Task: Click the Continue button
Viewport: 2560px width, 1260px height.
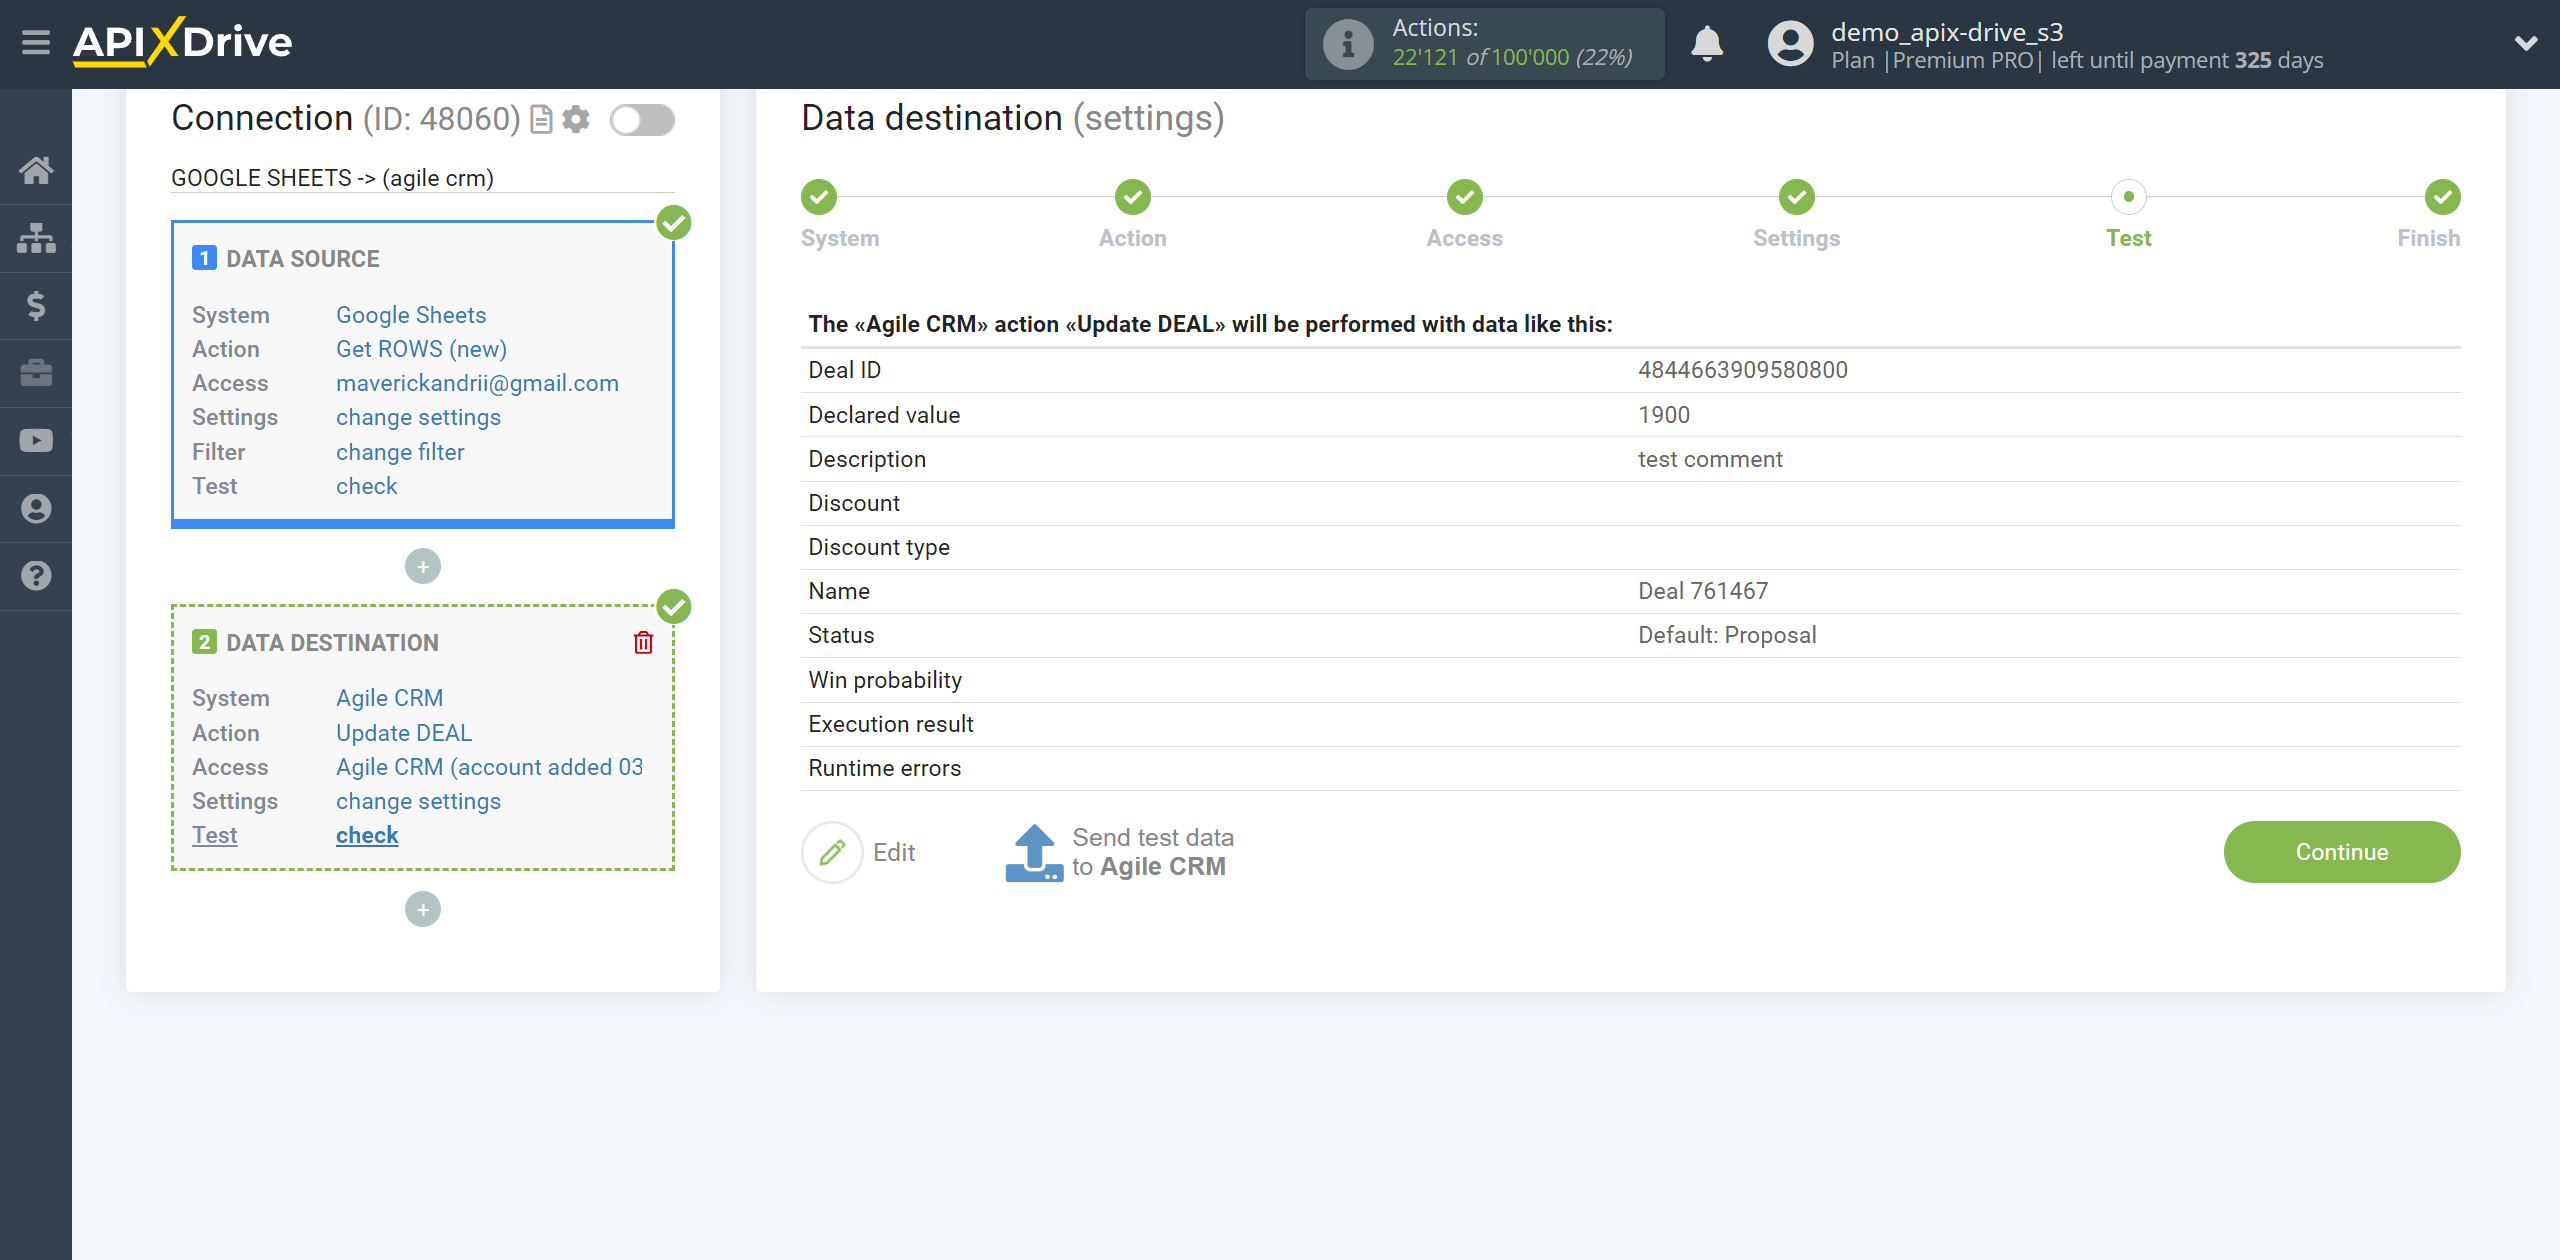Action: coord(2342,852)
